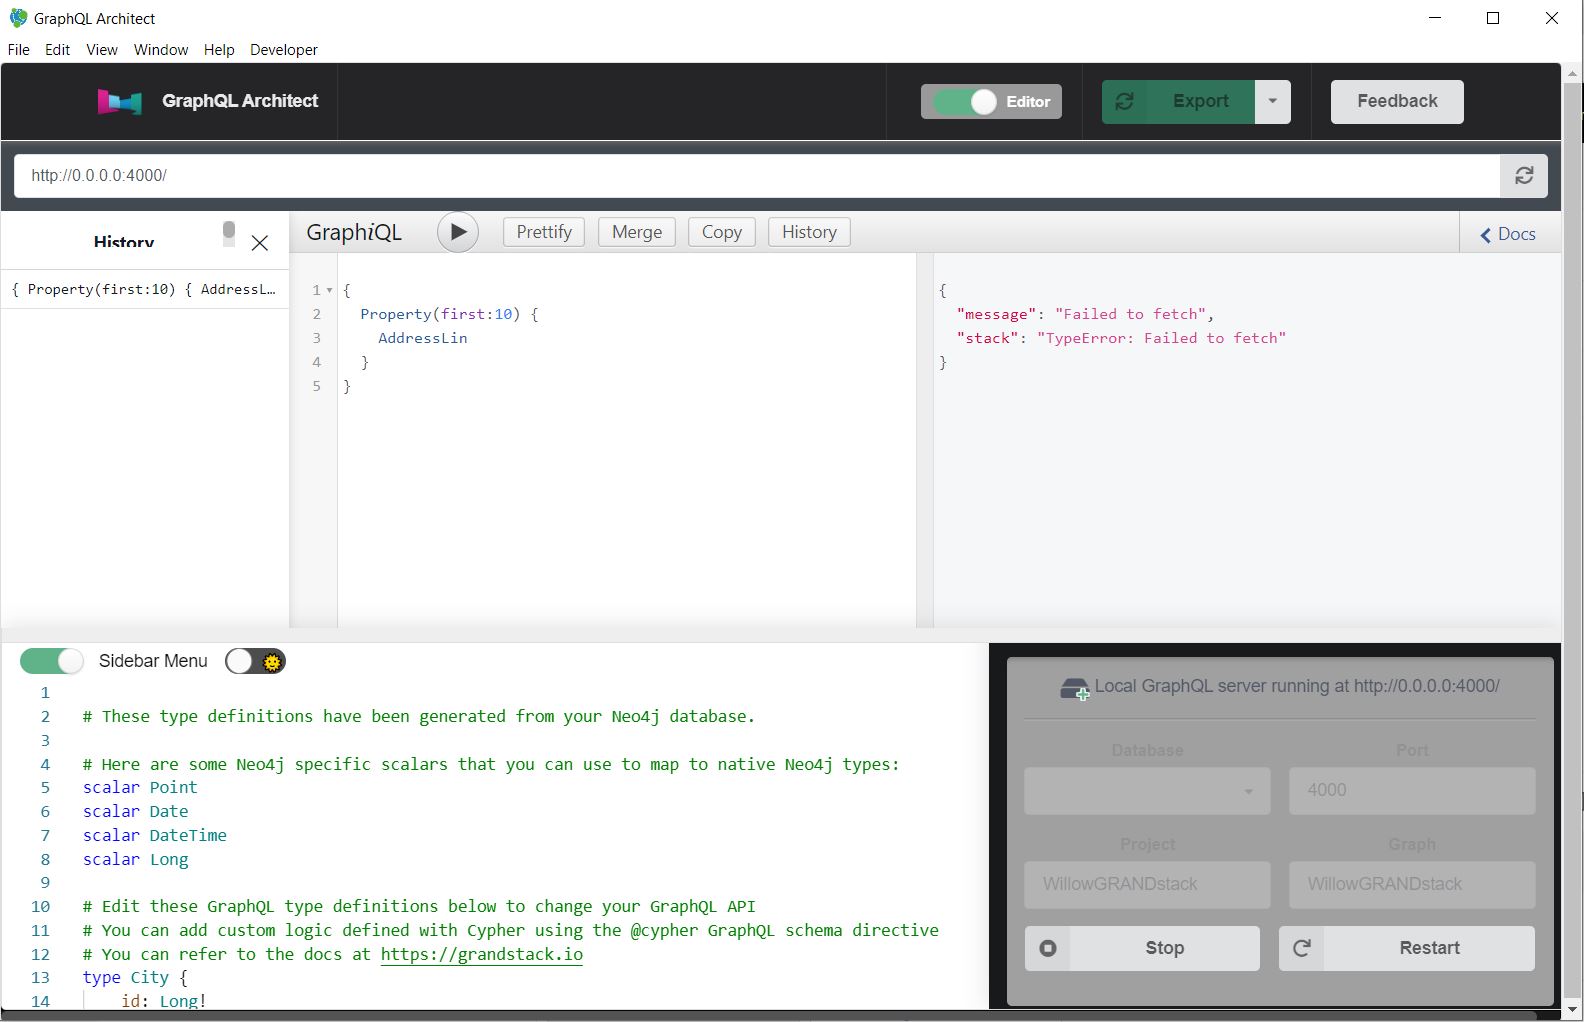Select the Property query history entry
Viewport: 1584px width, 1022px height.
click(144, 290)
